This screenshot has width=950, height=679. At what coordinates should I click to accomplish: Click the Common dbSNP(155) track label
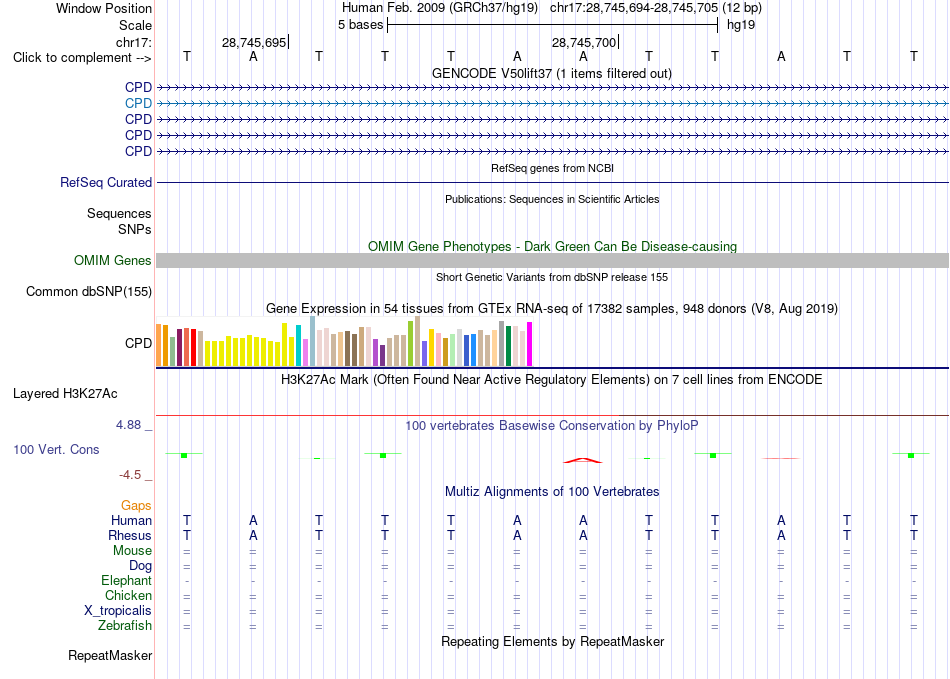click(x=88, y=291)
